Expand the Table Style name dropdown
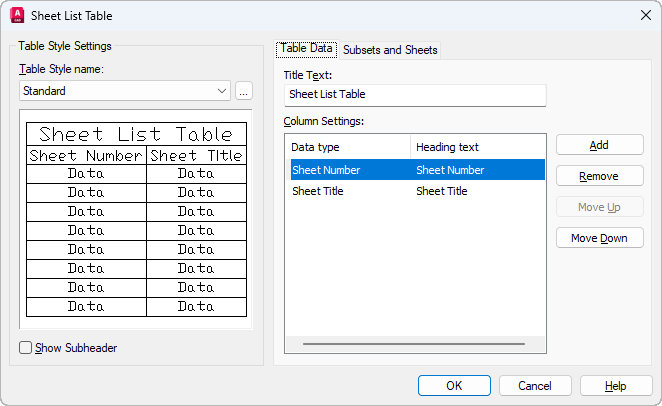 pyautogui.click(x=221, y=91)
